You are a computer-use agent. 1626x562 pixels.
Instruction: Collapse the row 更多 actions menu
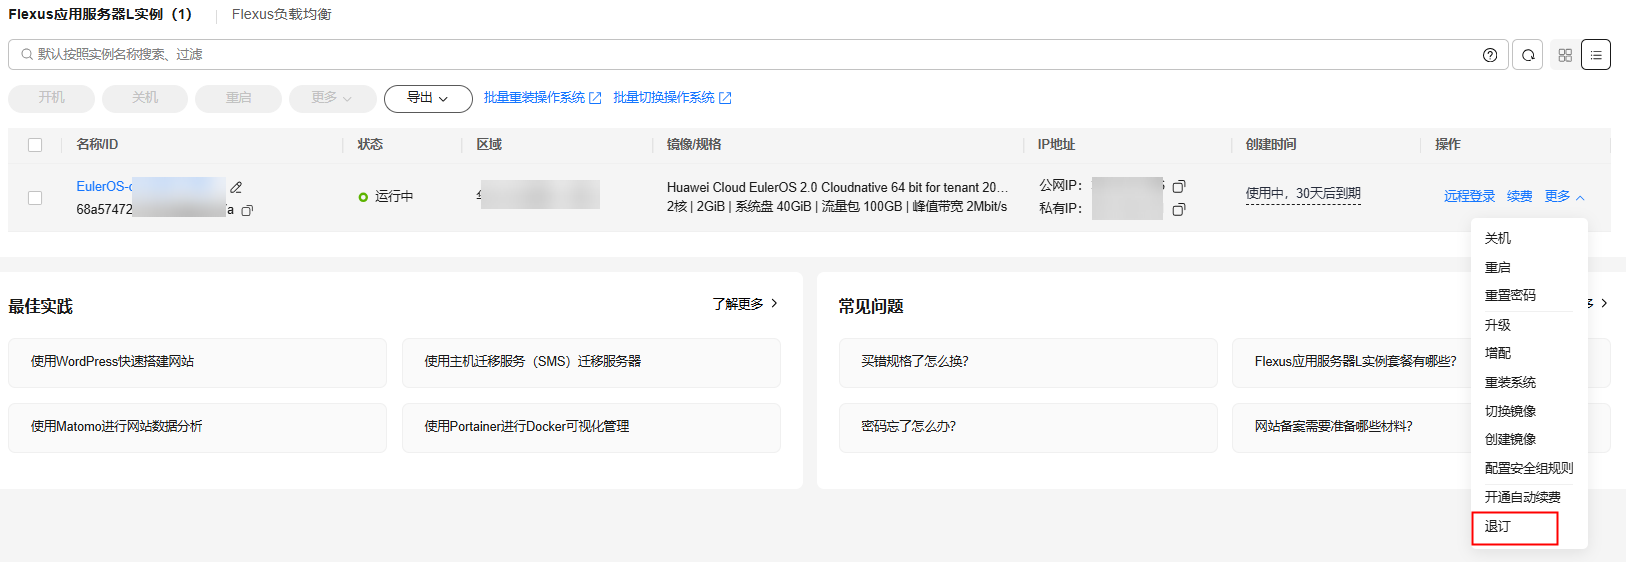point(1565,196)
